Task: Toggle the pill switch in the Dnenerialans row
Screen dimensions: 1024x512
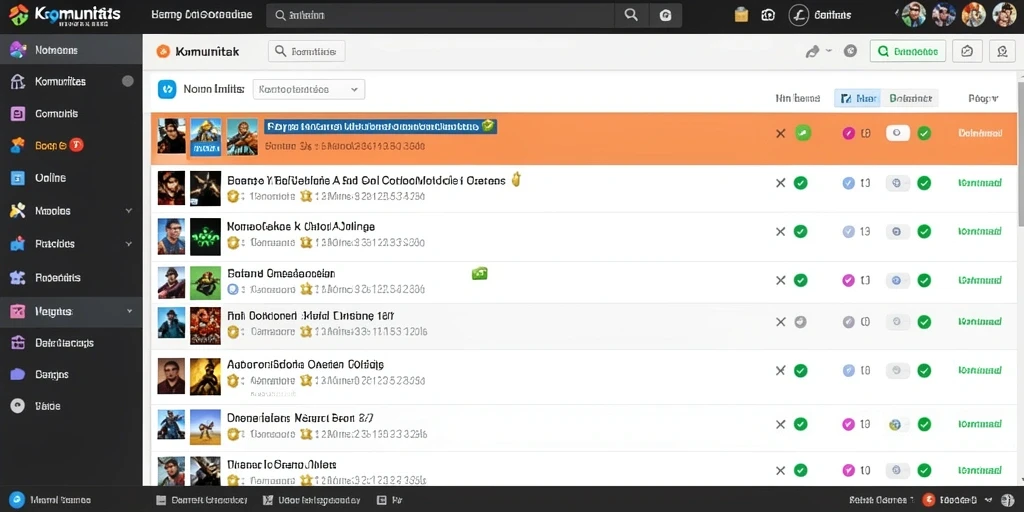Action: [898, 424]
